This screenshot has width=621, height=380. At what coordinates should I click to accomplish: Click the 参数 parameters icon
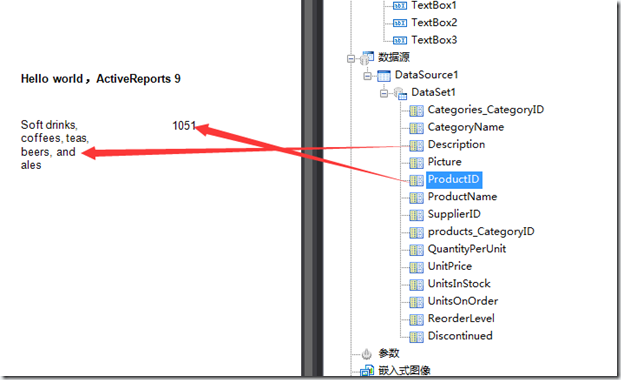click(367, 353)
